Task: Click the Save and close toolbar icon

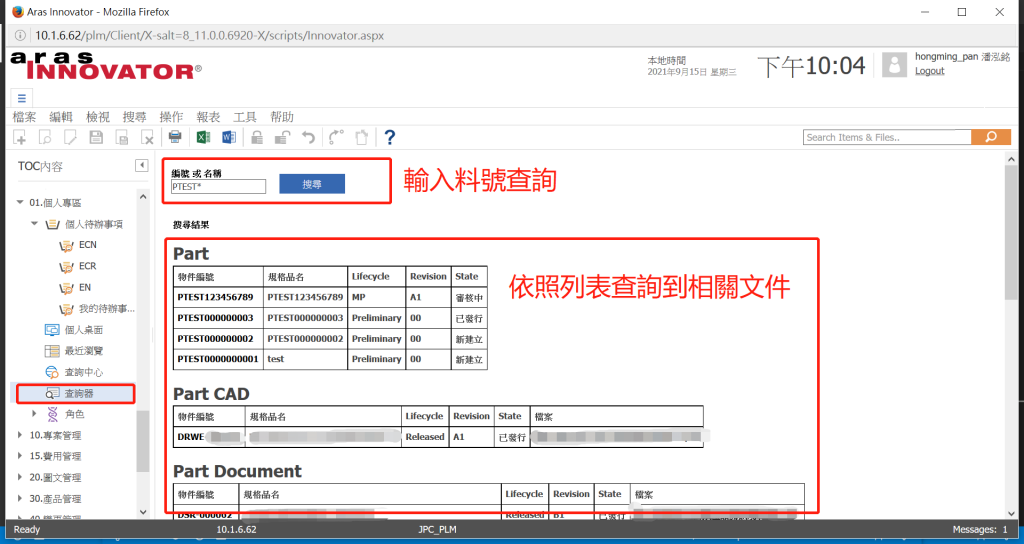Action: click(x=122, y=137)
